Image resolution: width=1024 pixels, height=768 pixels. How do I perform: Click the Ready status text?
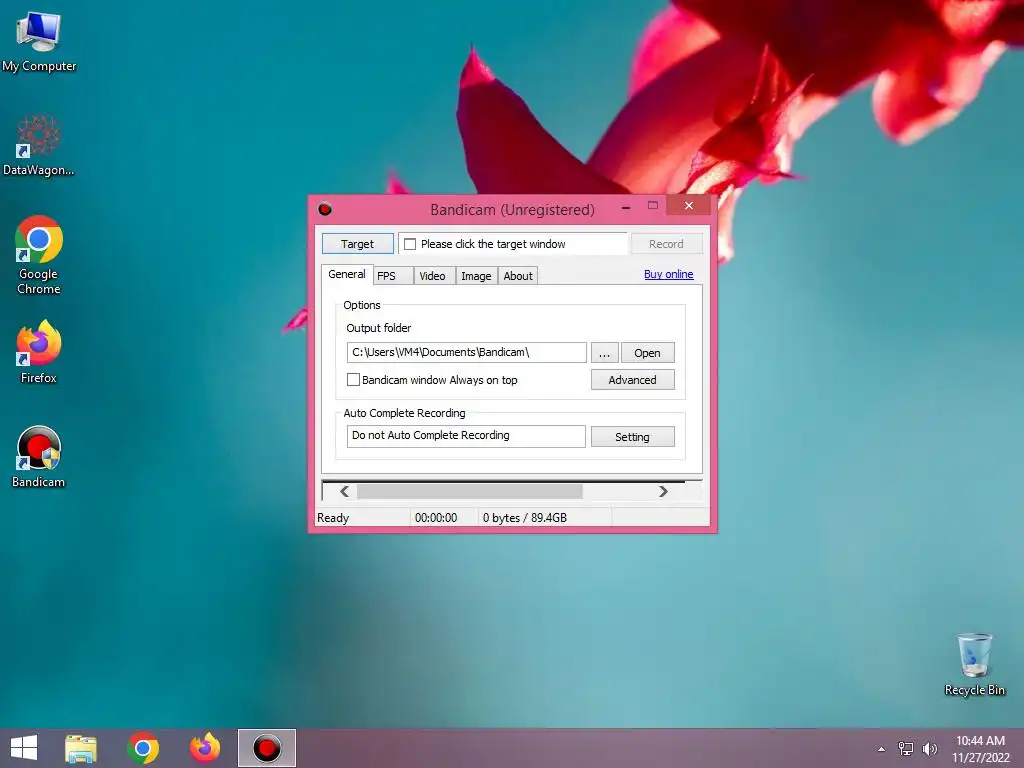(333, 518)
